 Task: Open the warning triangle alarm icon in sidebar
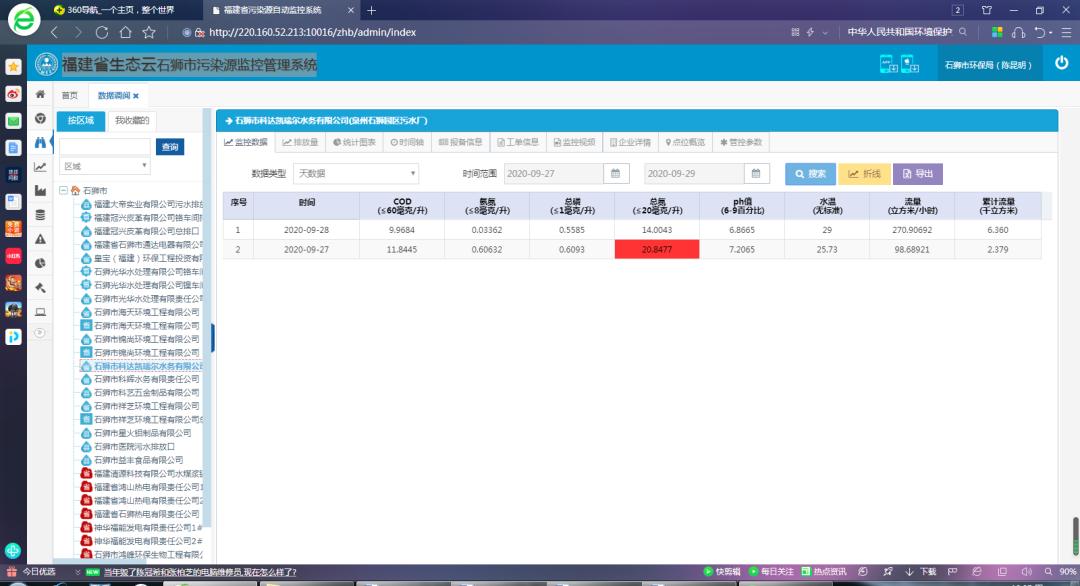coord(39,237)
